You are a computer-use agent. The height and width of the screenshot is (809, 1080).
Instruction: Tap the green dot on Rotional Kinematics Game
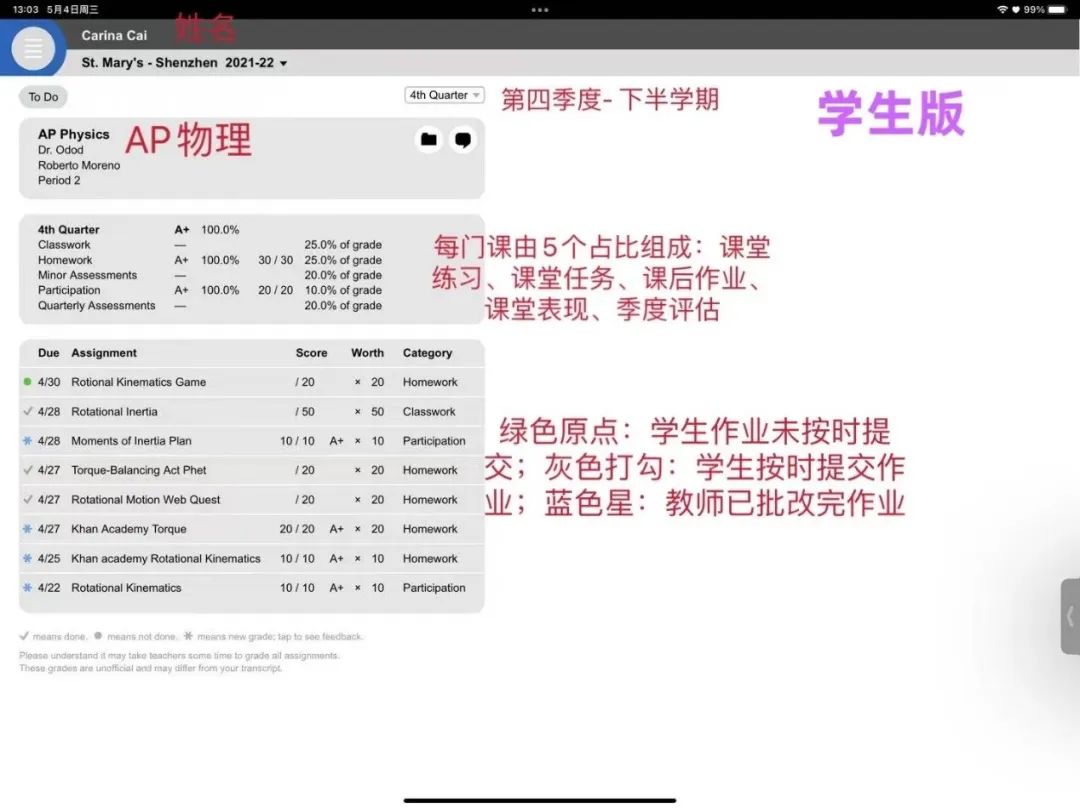(x=28, y=381)
